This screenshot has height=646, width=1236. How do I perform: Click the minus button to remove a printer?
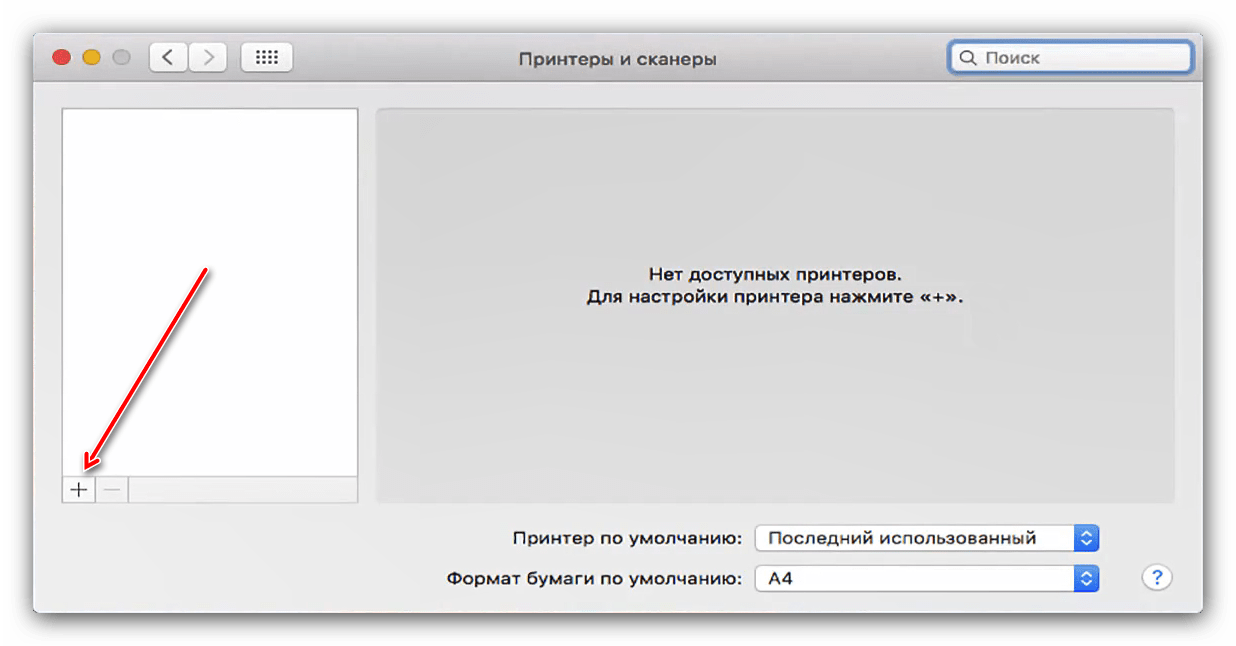coord(112,490)
